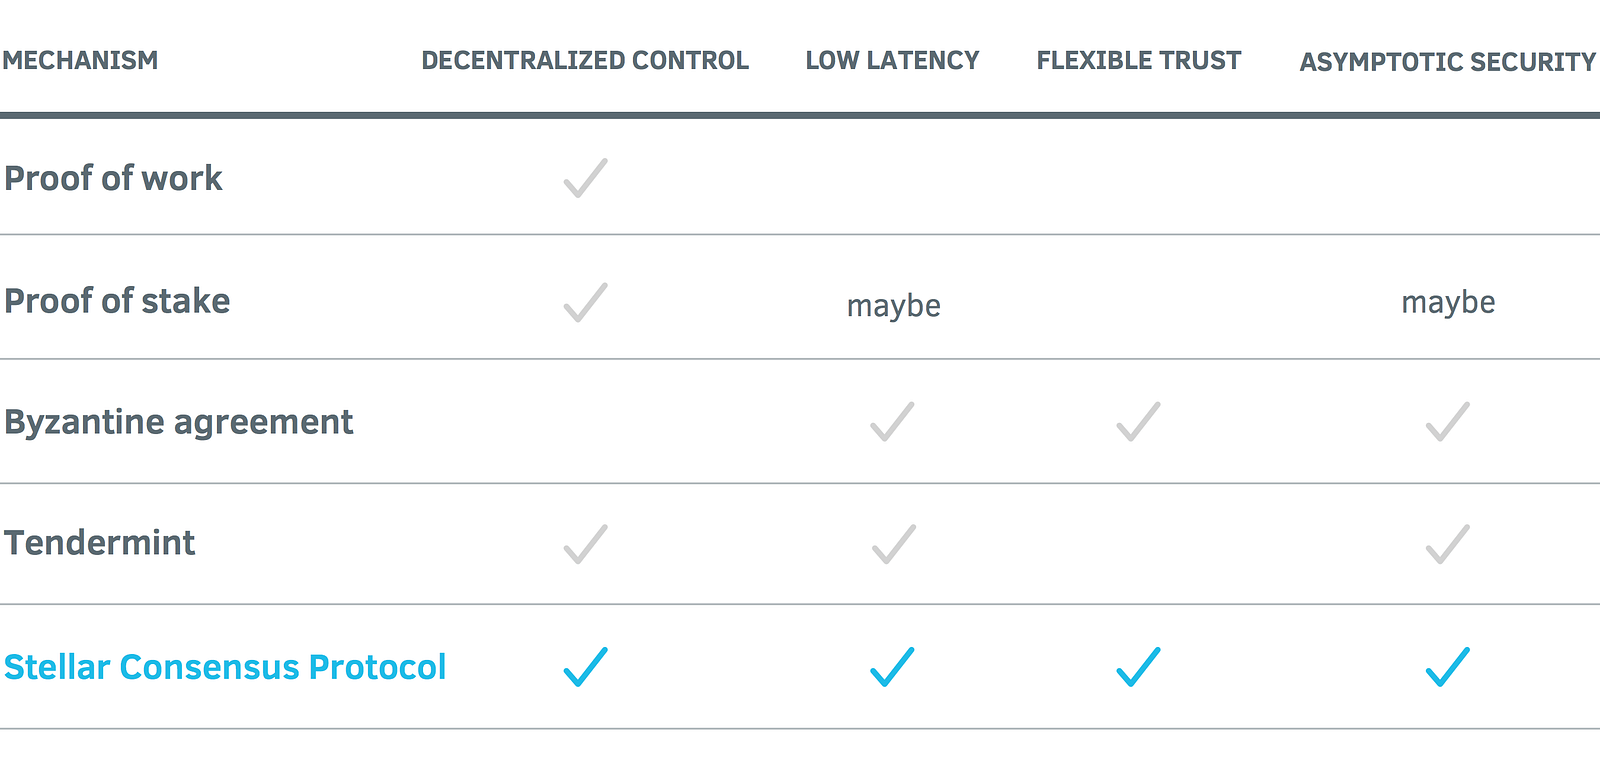Click the Stellar Consensus Protocol label
Screen dimensions: 1600x780
point(225,667)
